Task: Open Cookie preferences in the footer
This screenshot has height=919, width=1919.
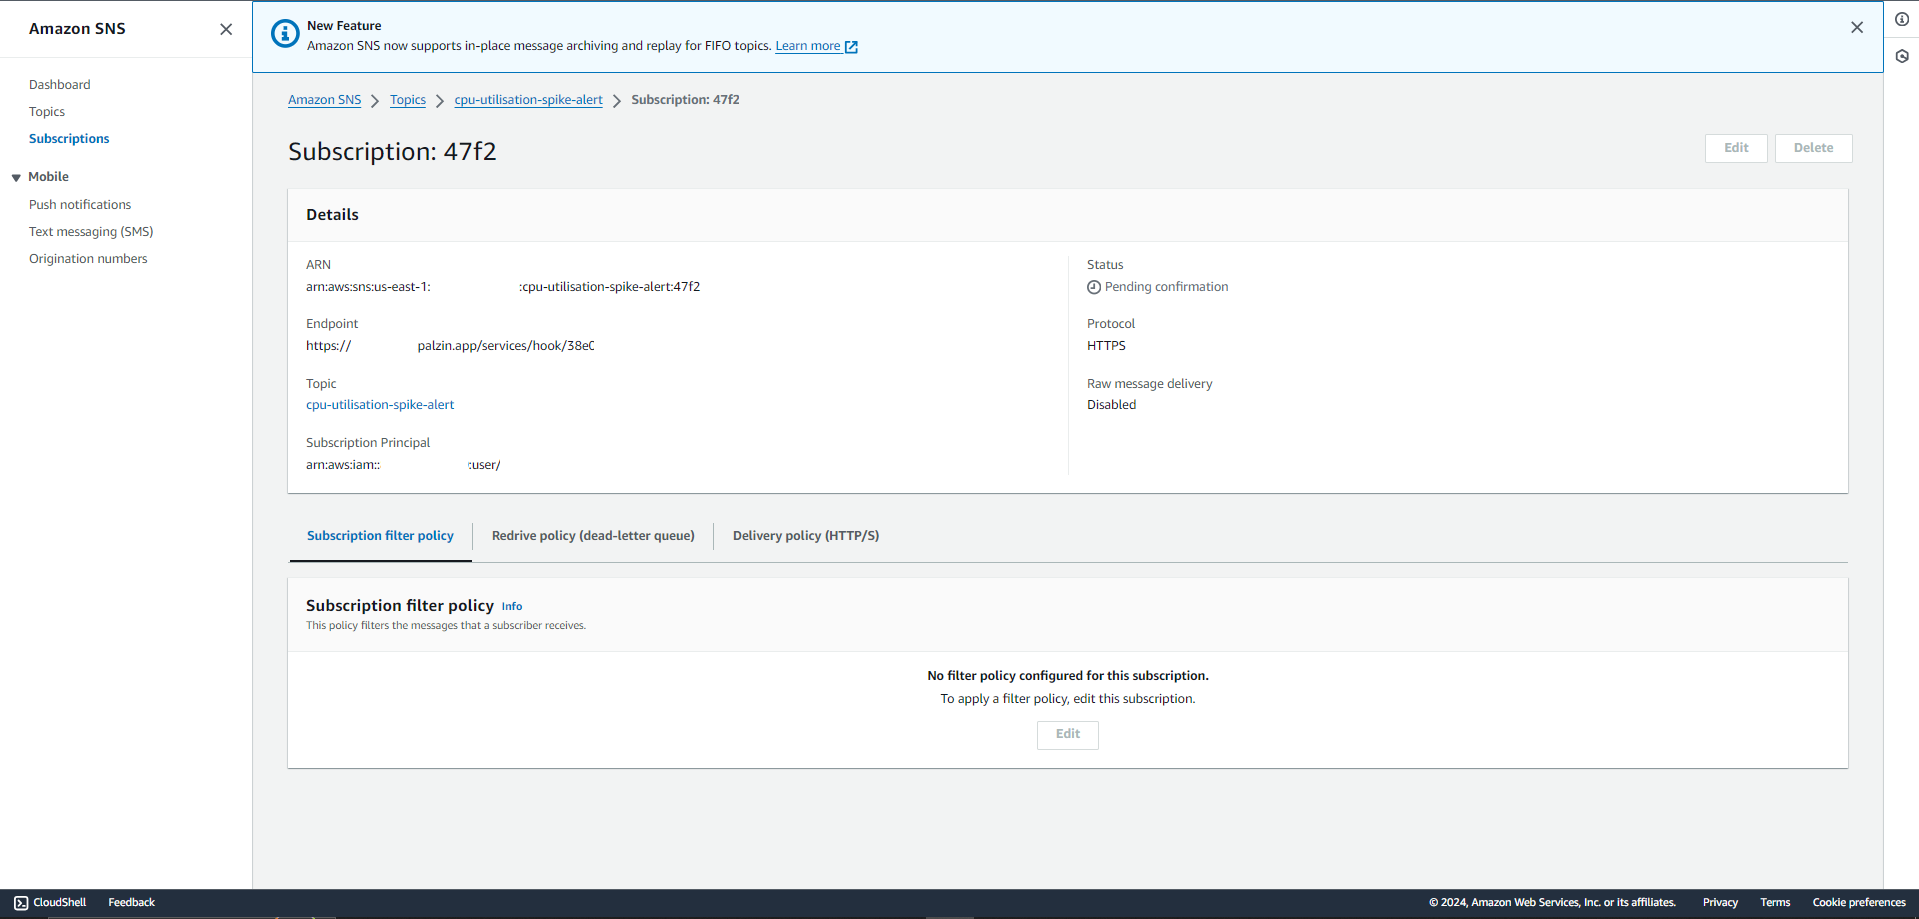Action: click(x=1859, y=902)
